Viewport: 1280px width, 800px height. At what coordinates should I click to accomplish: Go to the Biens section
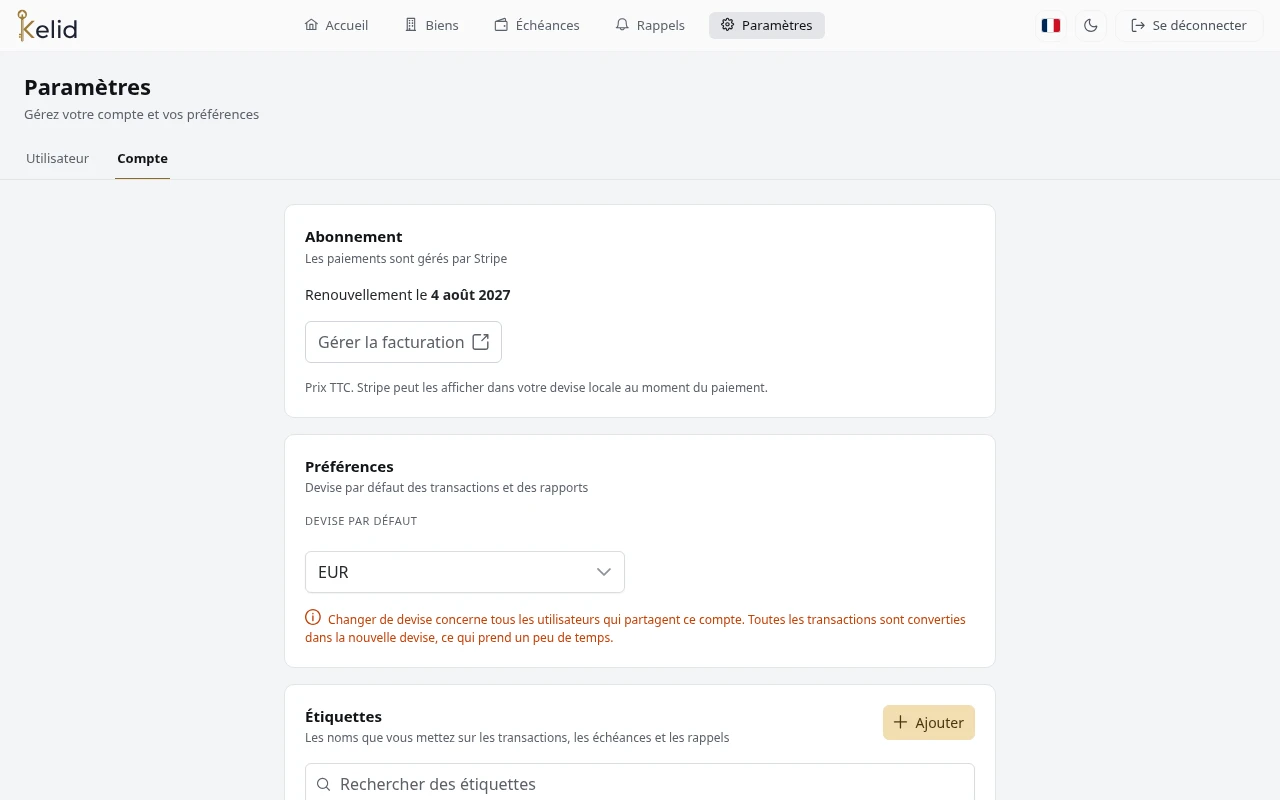(431, 25)
